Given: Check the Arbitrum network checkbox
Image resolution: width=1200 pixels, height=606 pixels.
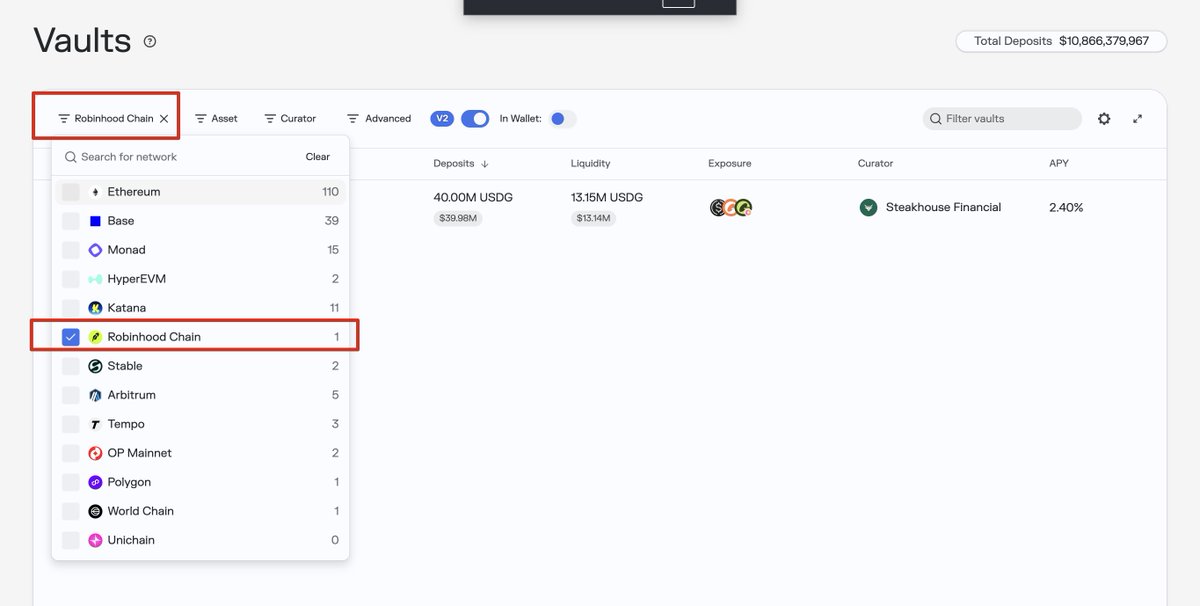Looking at the screenshot, I should pyautogui.click(x=70, y=395).
